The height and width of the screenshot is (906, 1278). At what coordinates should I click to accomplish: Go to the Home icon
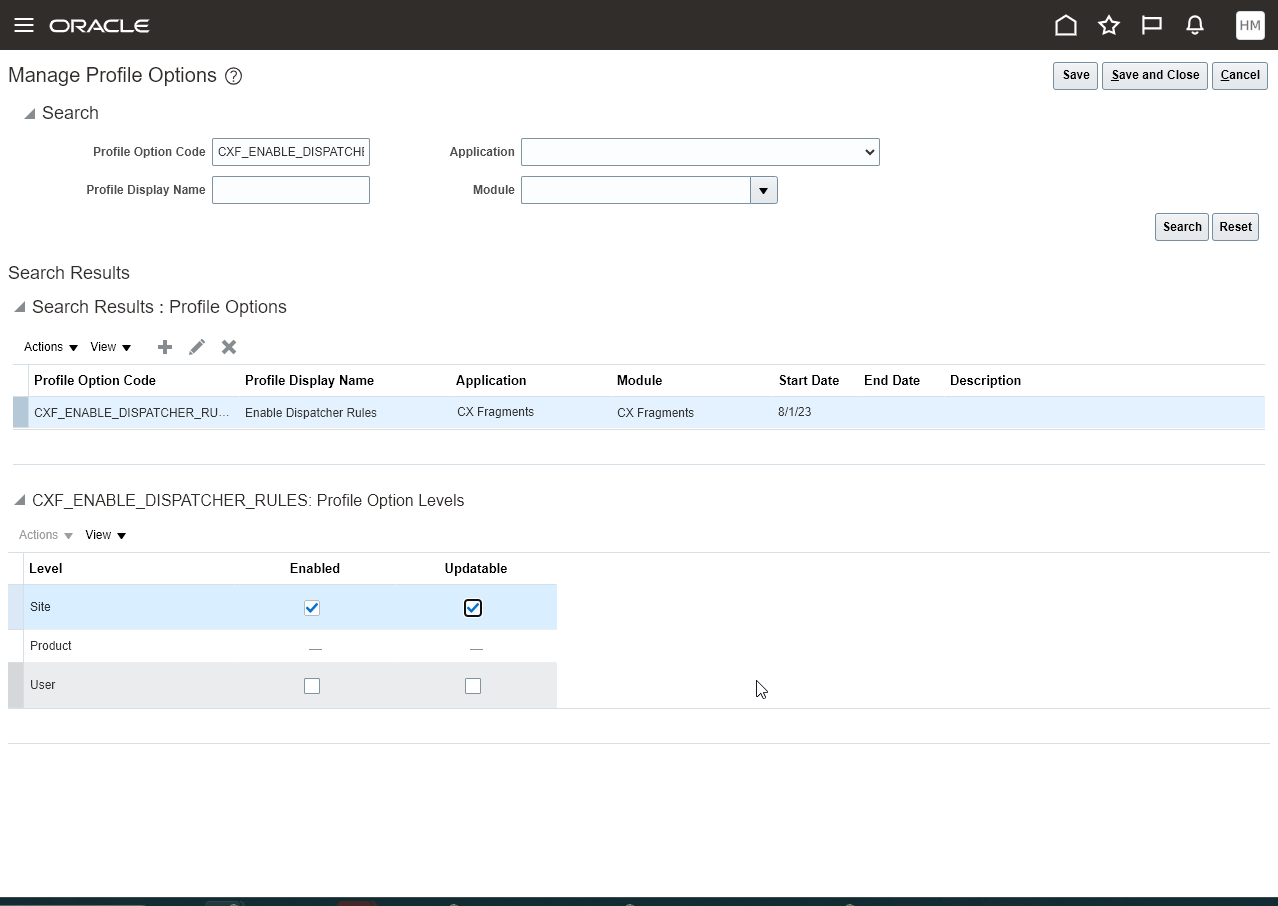[1066, 25]
